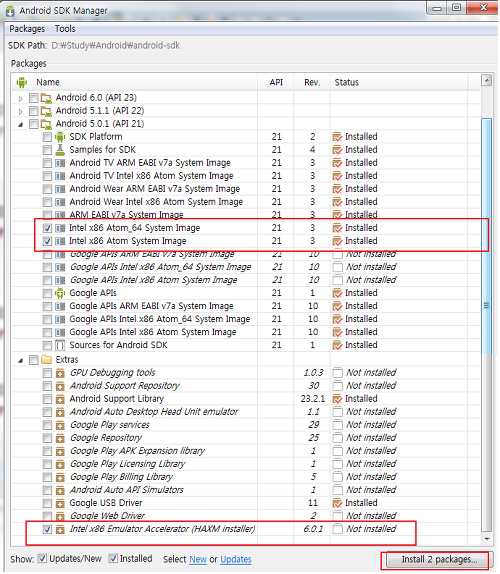Click the Android Auto API Simulators package icon
Screen dimensions: 500x574
pyautogui.click(x=60, y=491)
